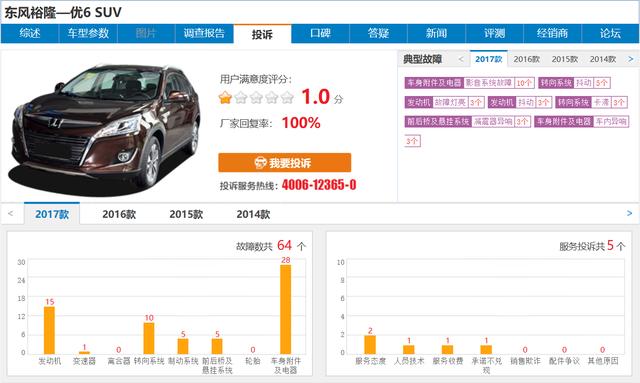Switch to the 调查报告 tab
Screen dimensions: 640x383
[x=204, y=33]
